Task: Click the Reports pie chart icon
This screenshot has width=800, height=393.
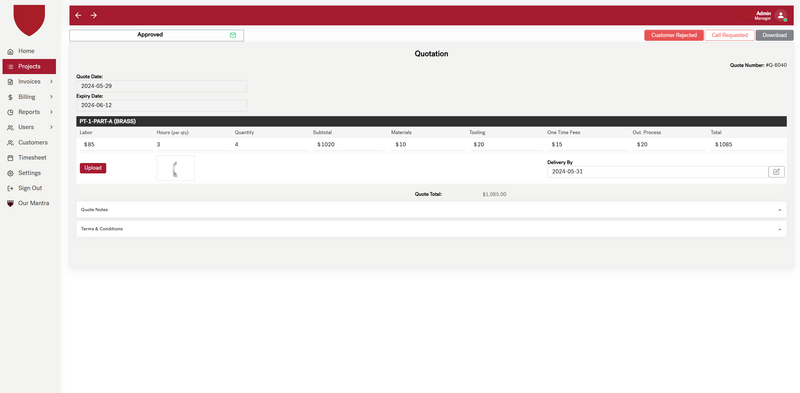Action: pos(10,112)
